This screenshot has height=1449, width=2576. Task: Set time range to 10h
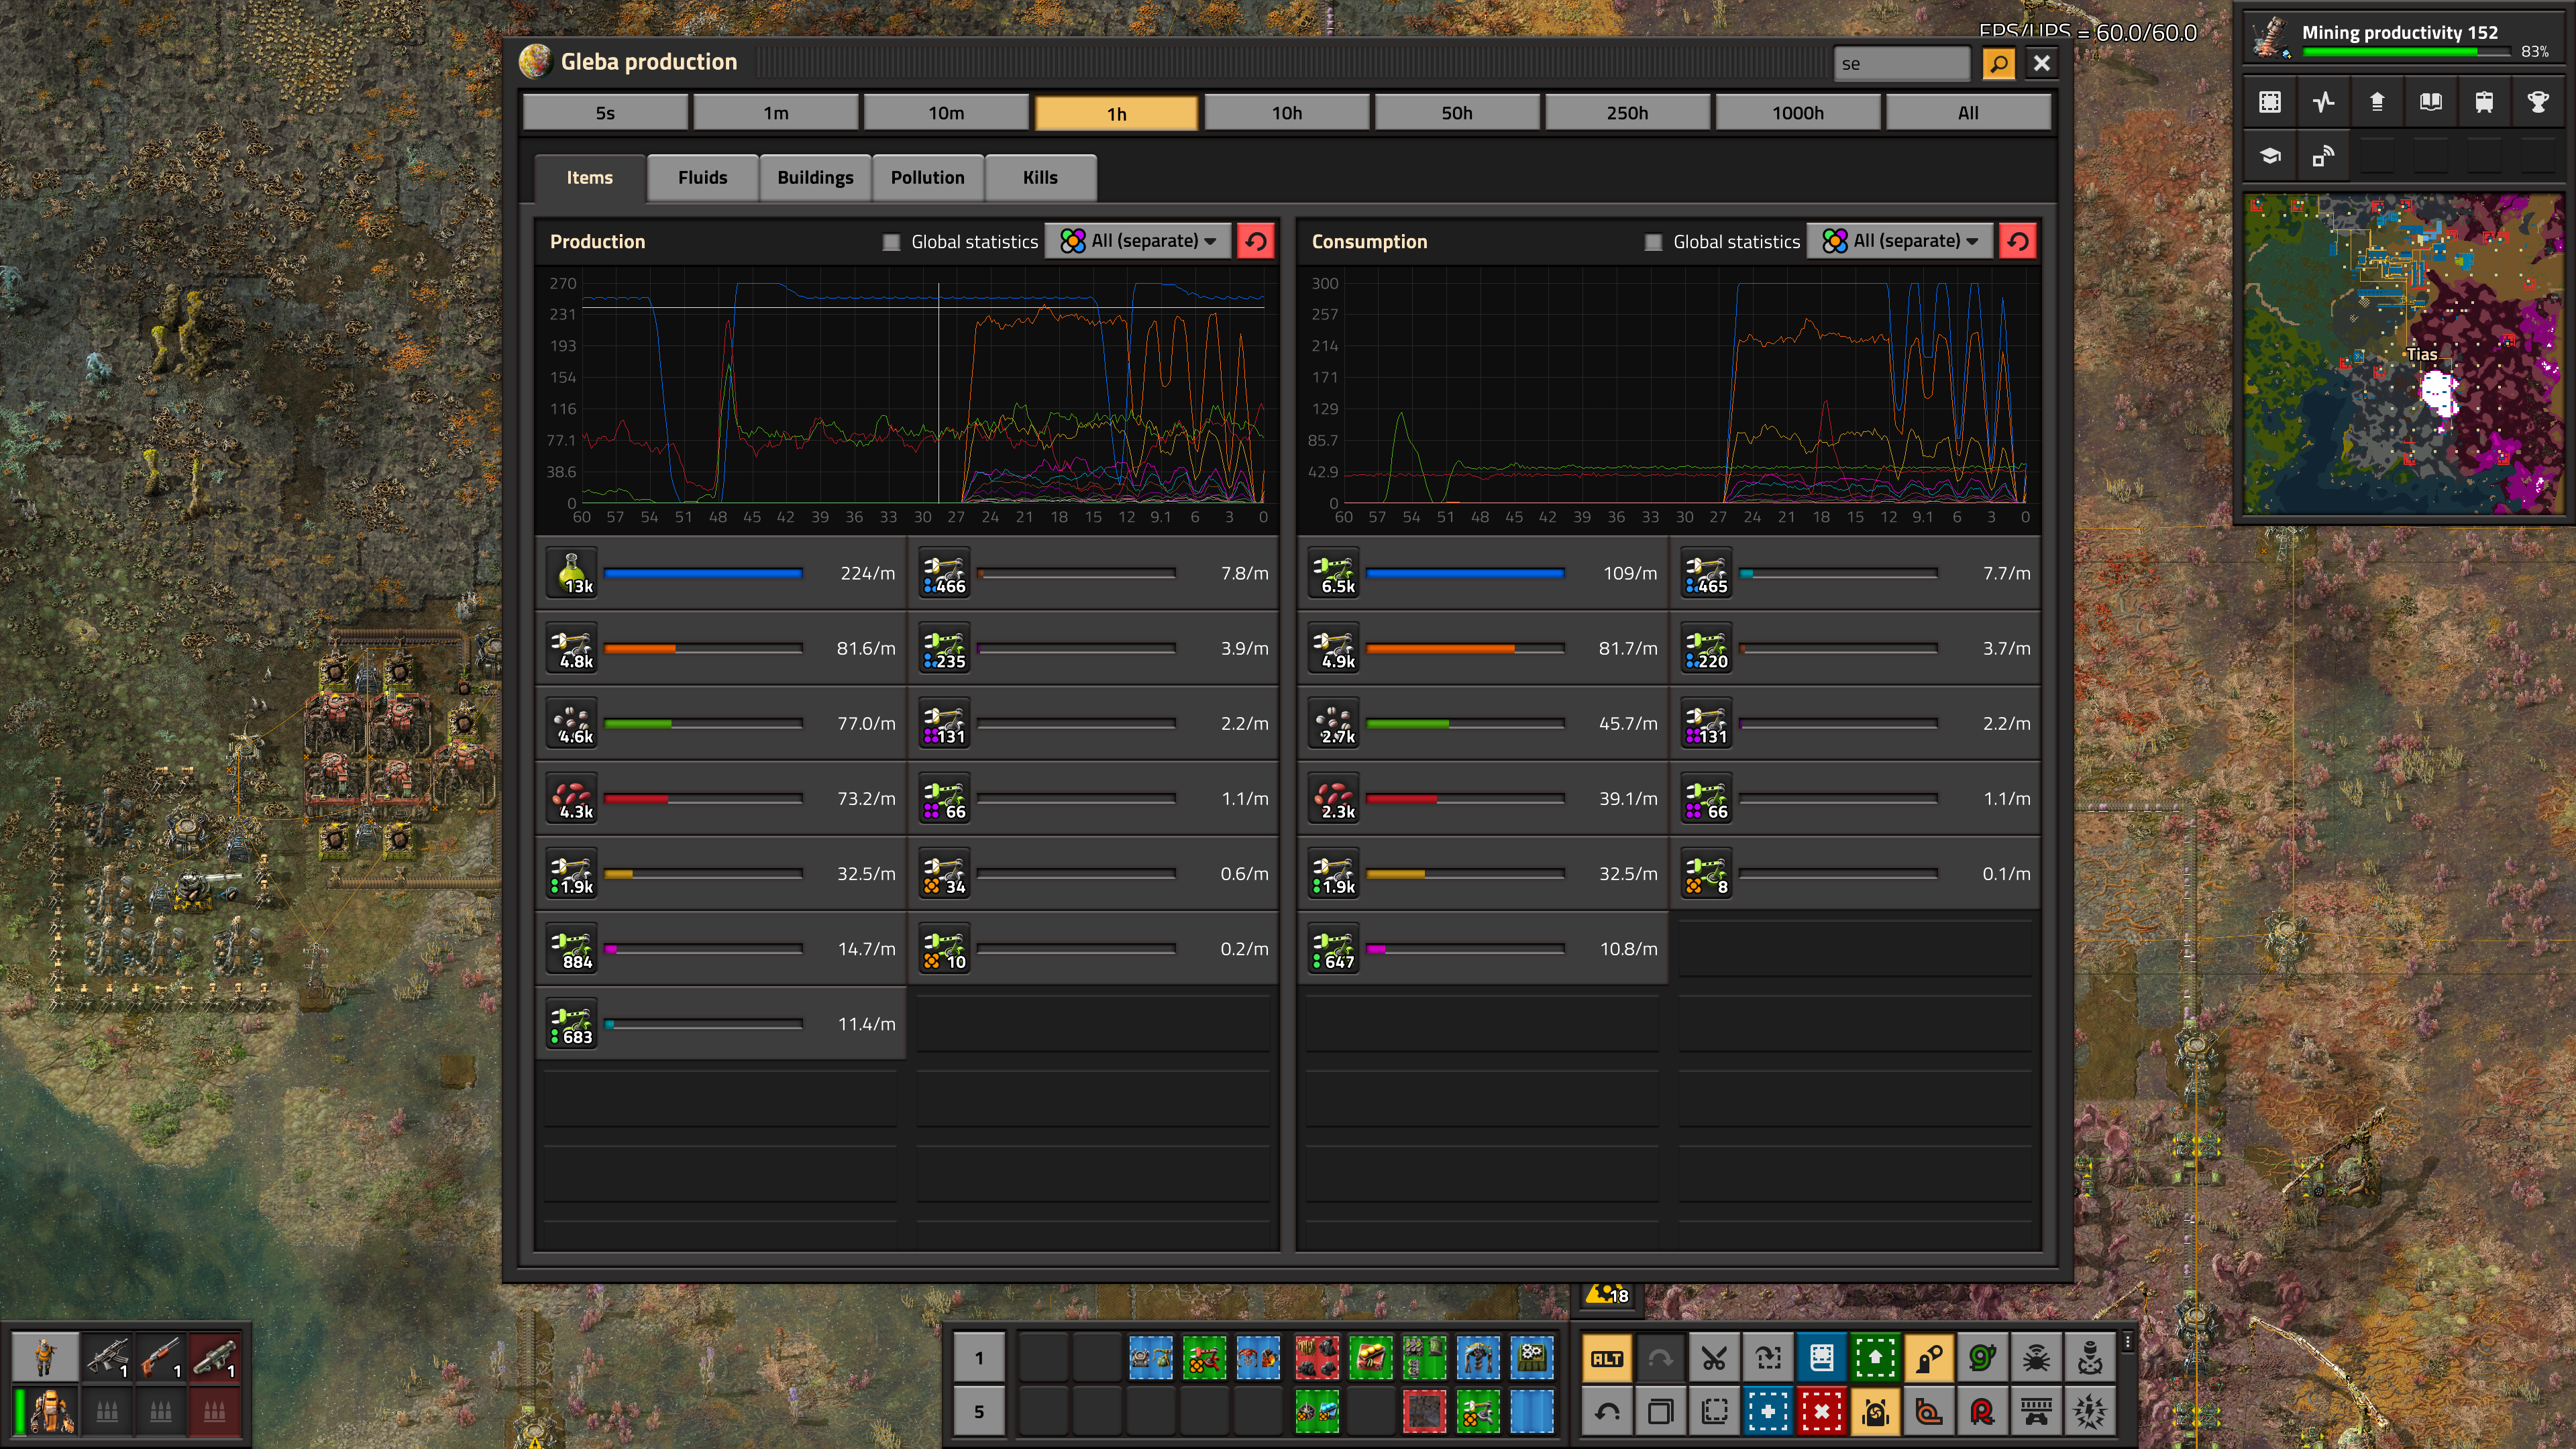[1287, 113]
